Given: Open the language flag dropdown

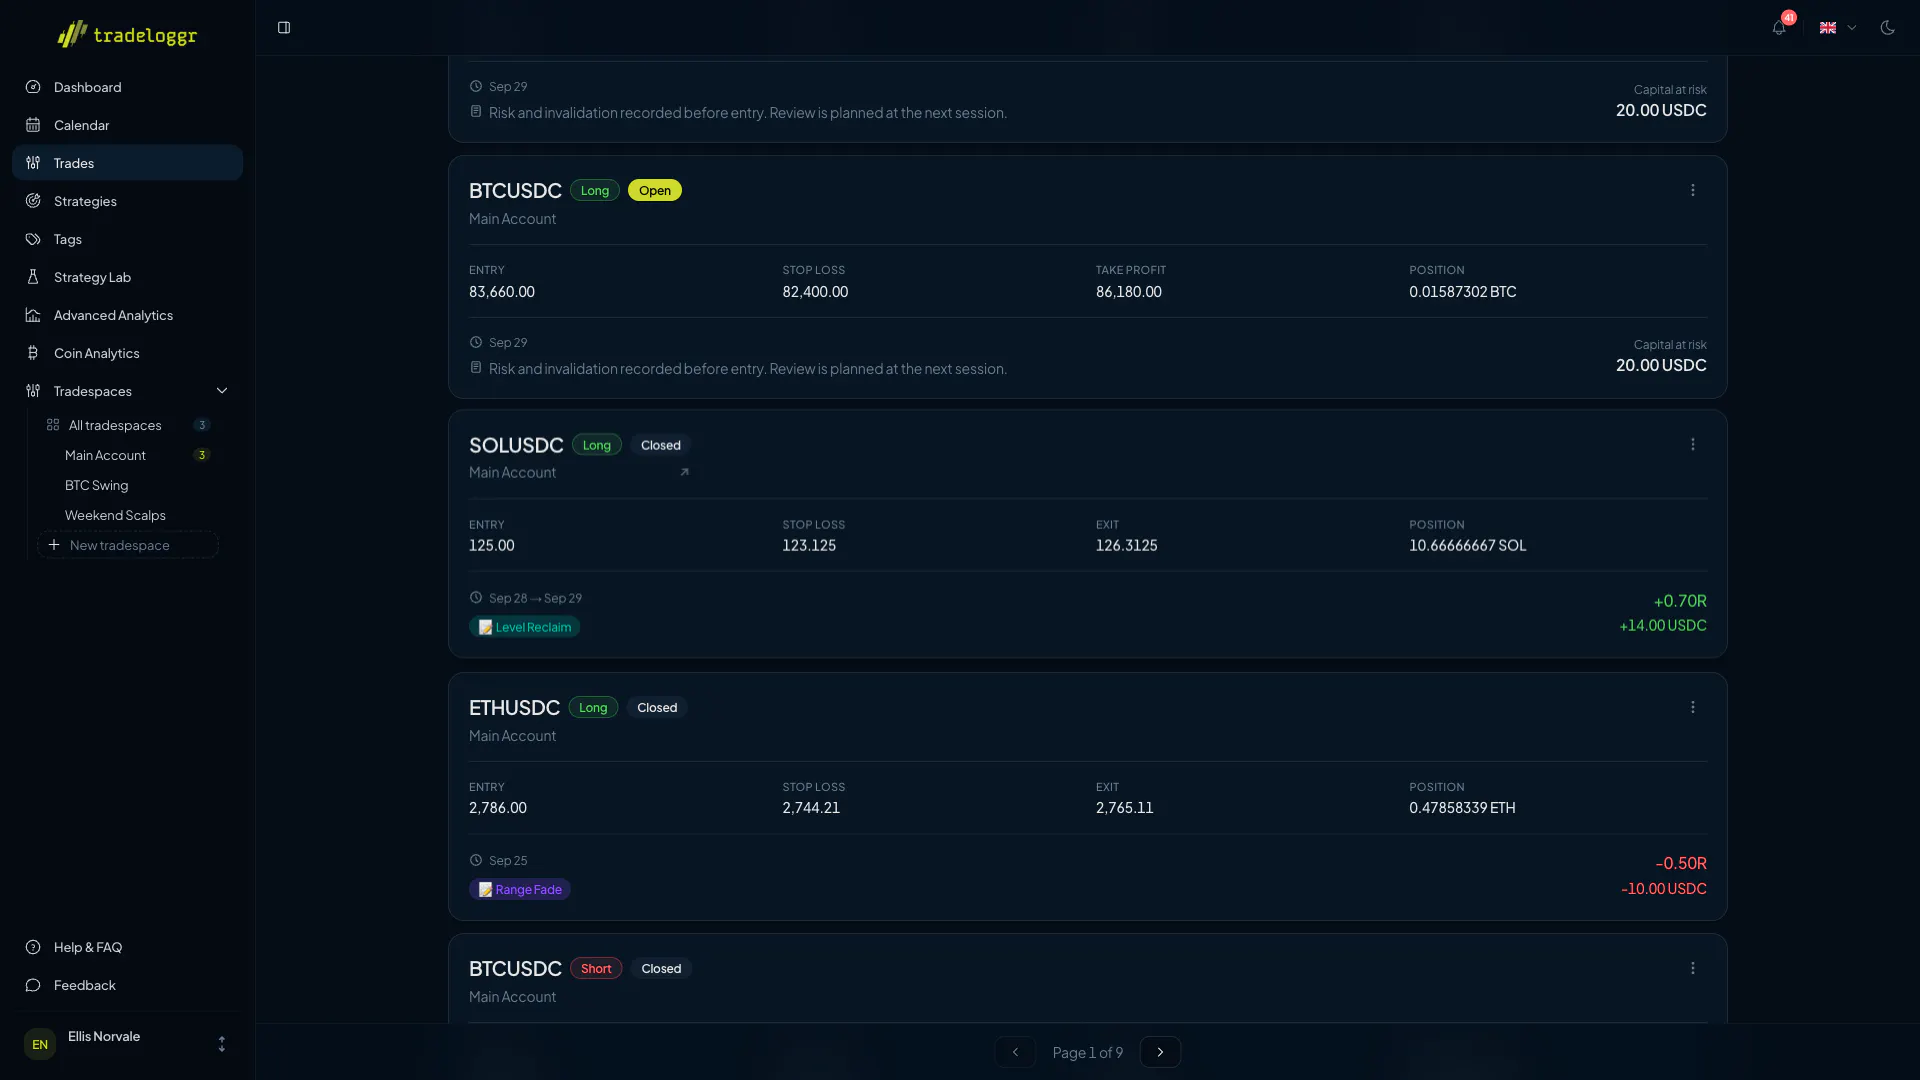Looking at the screenshot, I should pos(1837,28).
